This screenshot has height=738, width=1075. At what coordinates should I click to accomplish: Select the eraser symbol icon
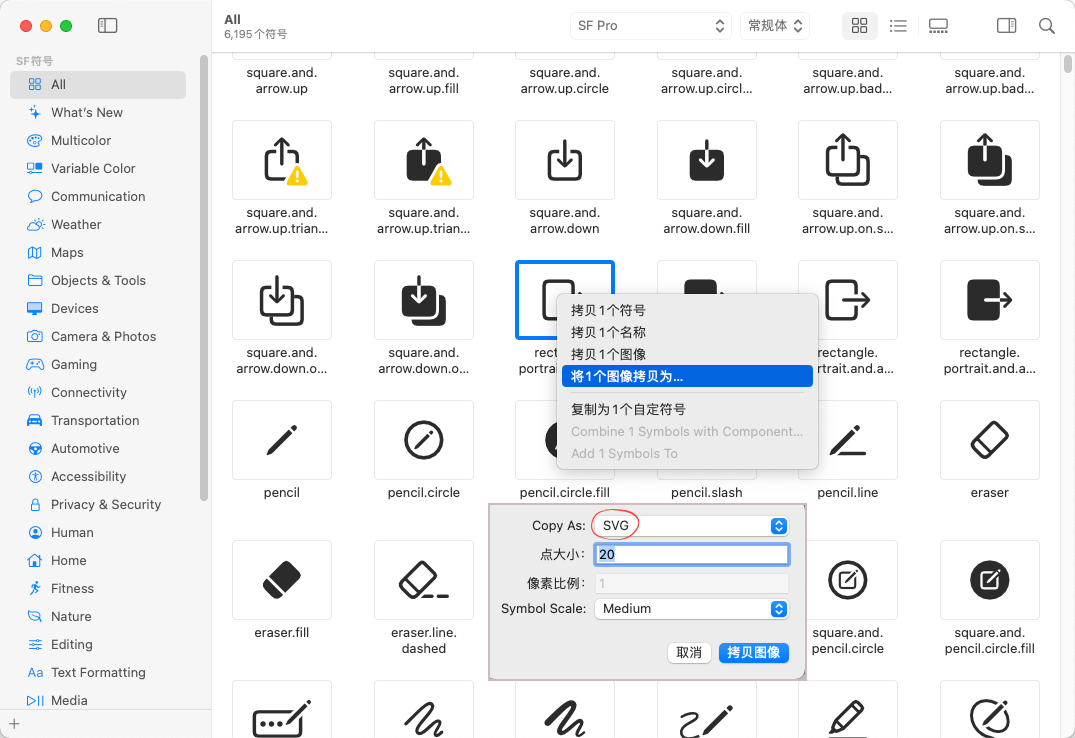pyautogui.click(x=989, y=440)
